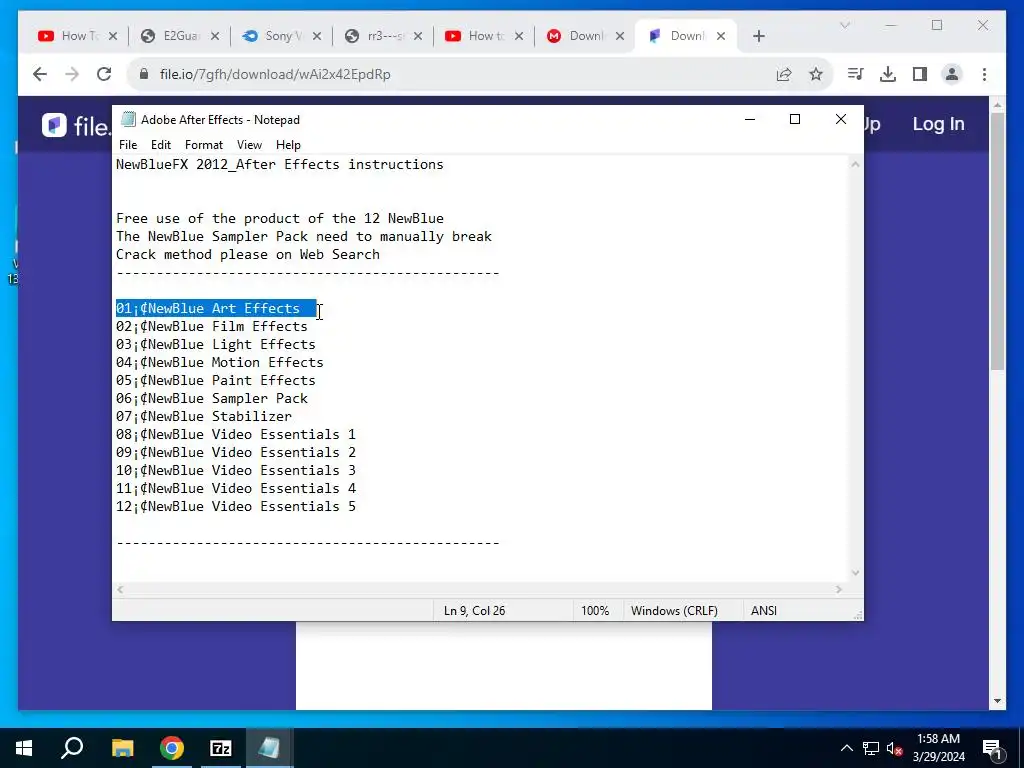1024x768 pixels.
Task: Click the Notepad title bar icon
Action: [129, 120]
